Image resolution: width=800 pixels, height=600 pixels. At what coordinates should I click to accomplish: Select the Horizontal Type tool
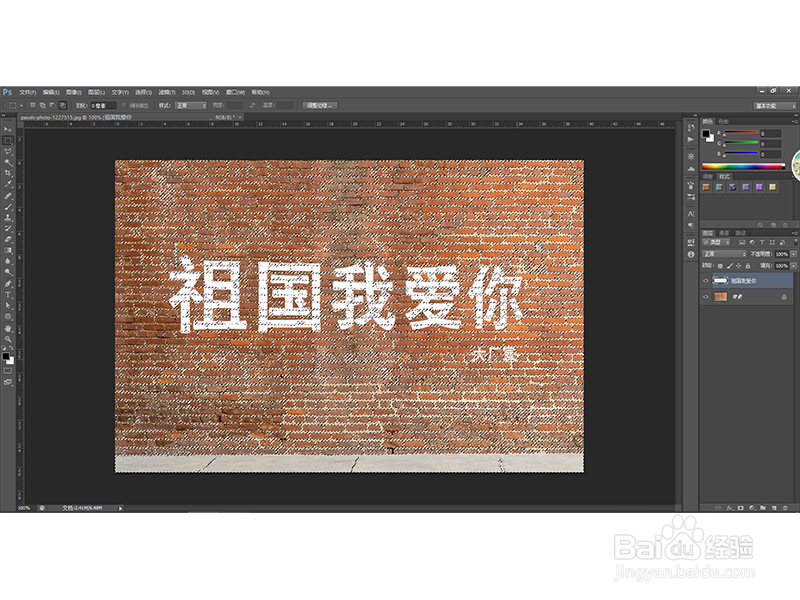(8, 294)
